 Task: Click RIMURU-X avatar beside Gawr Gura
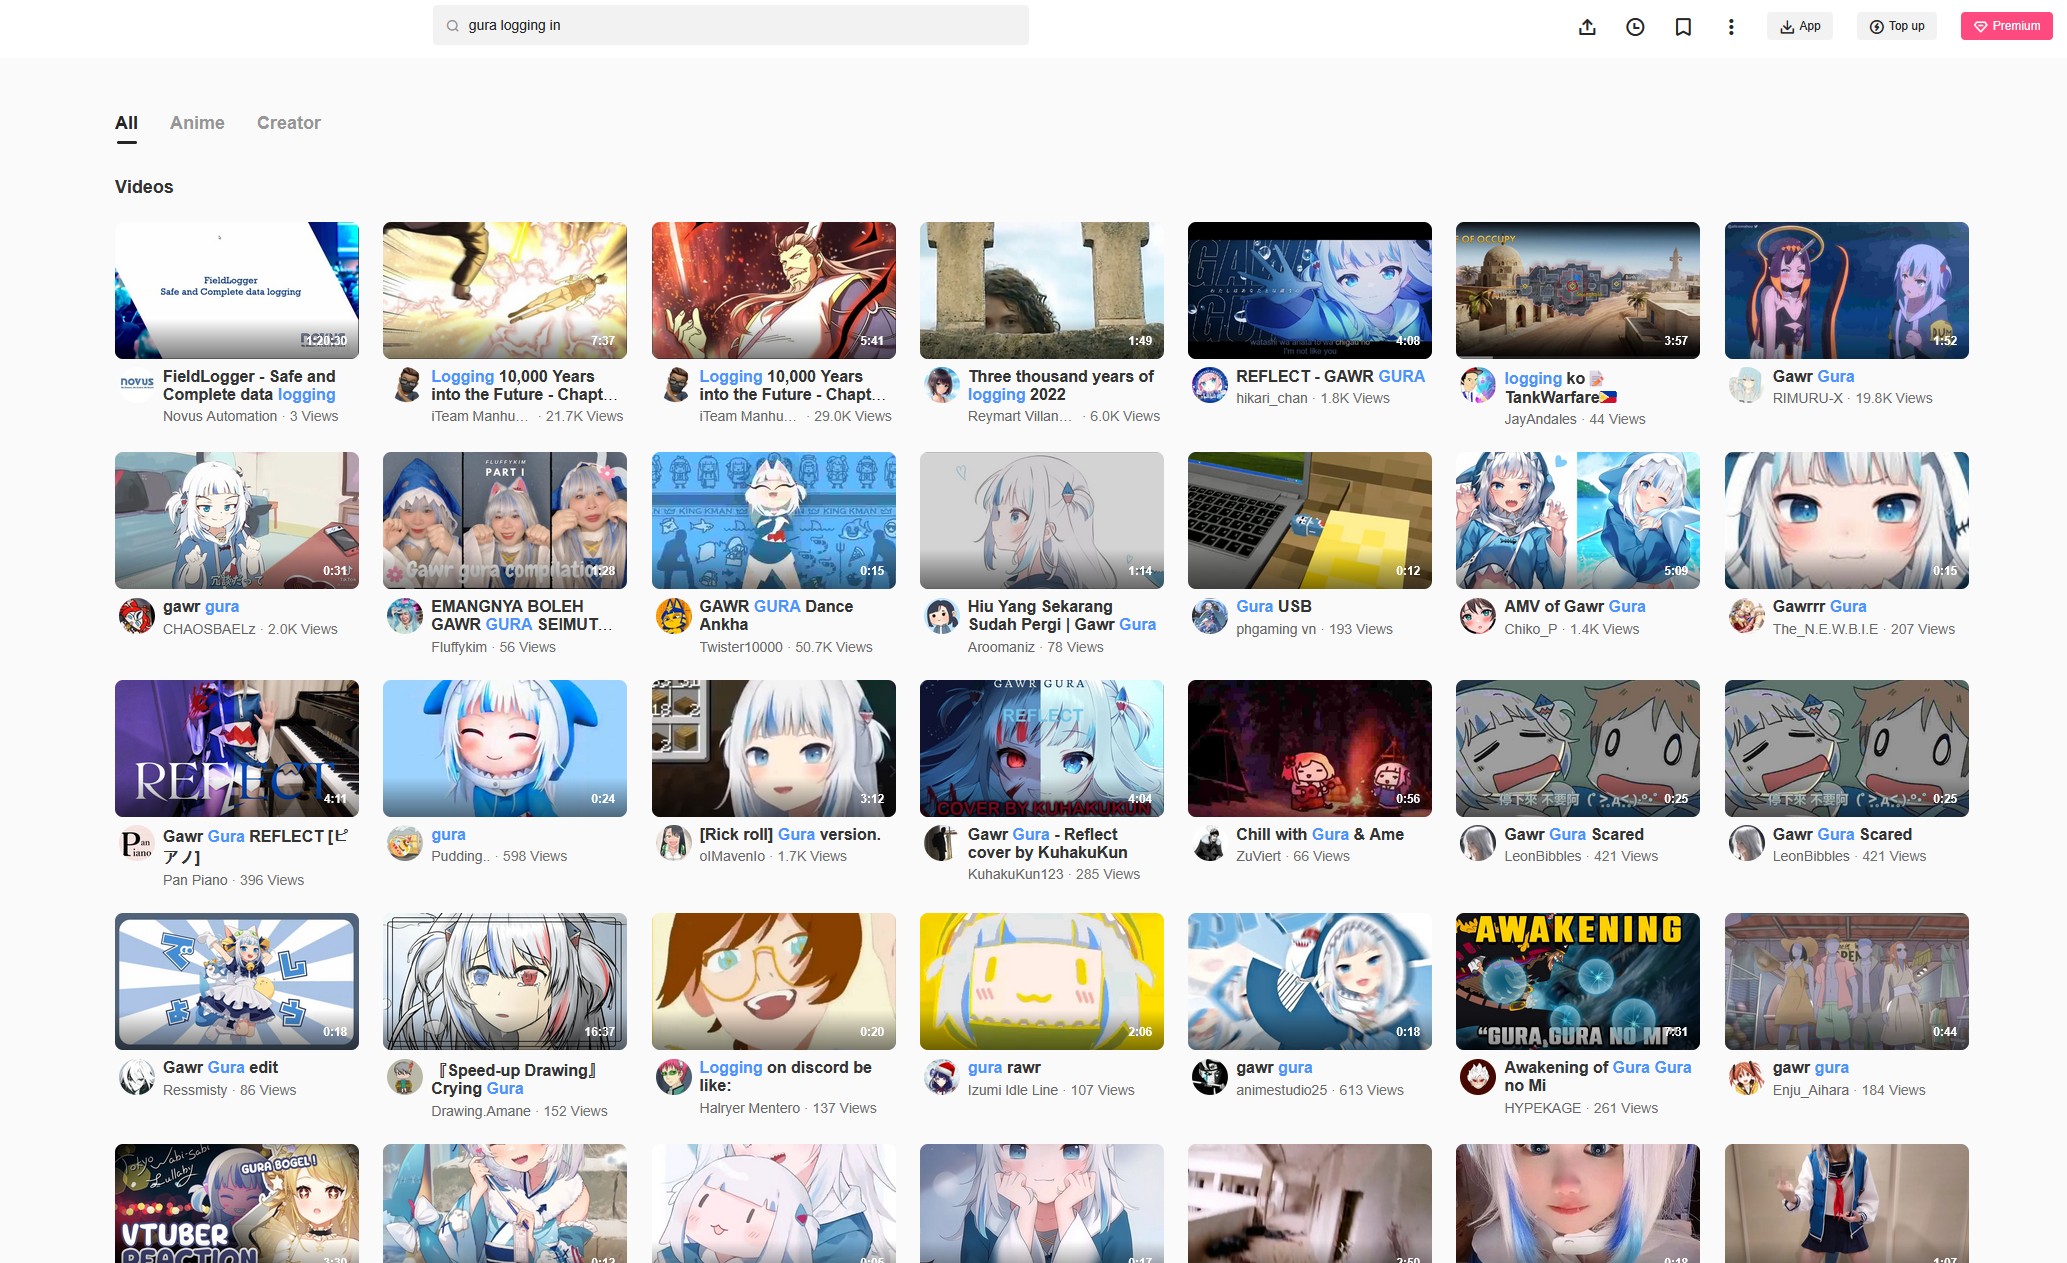click(x=1747, y=384)
